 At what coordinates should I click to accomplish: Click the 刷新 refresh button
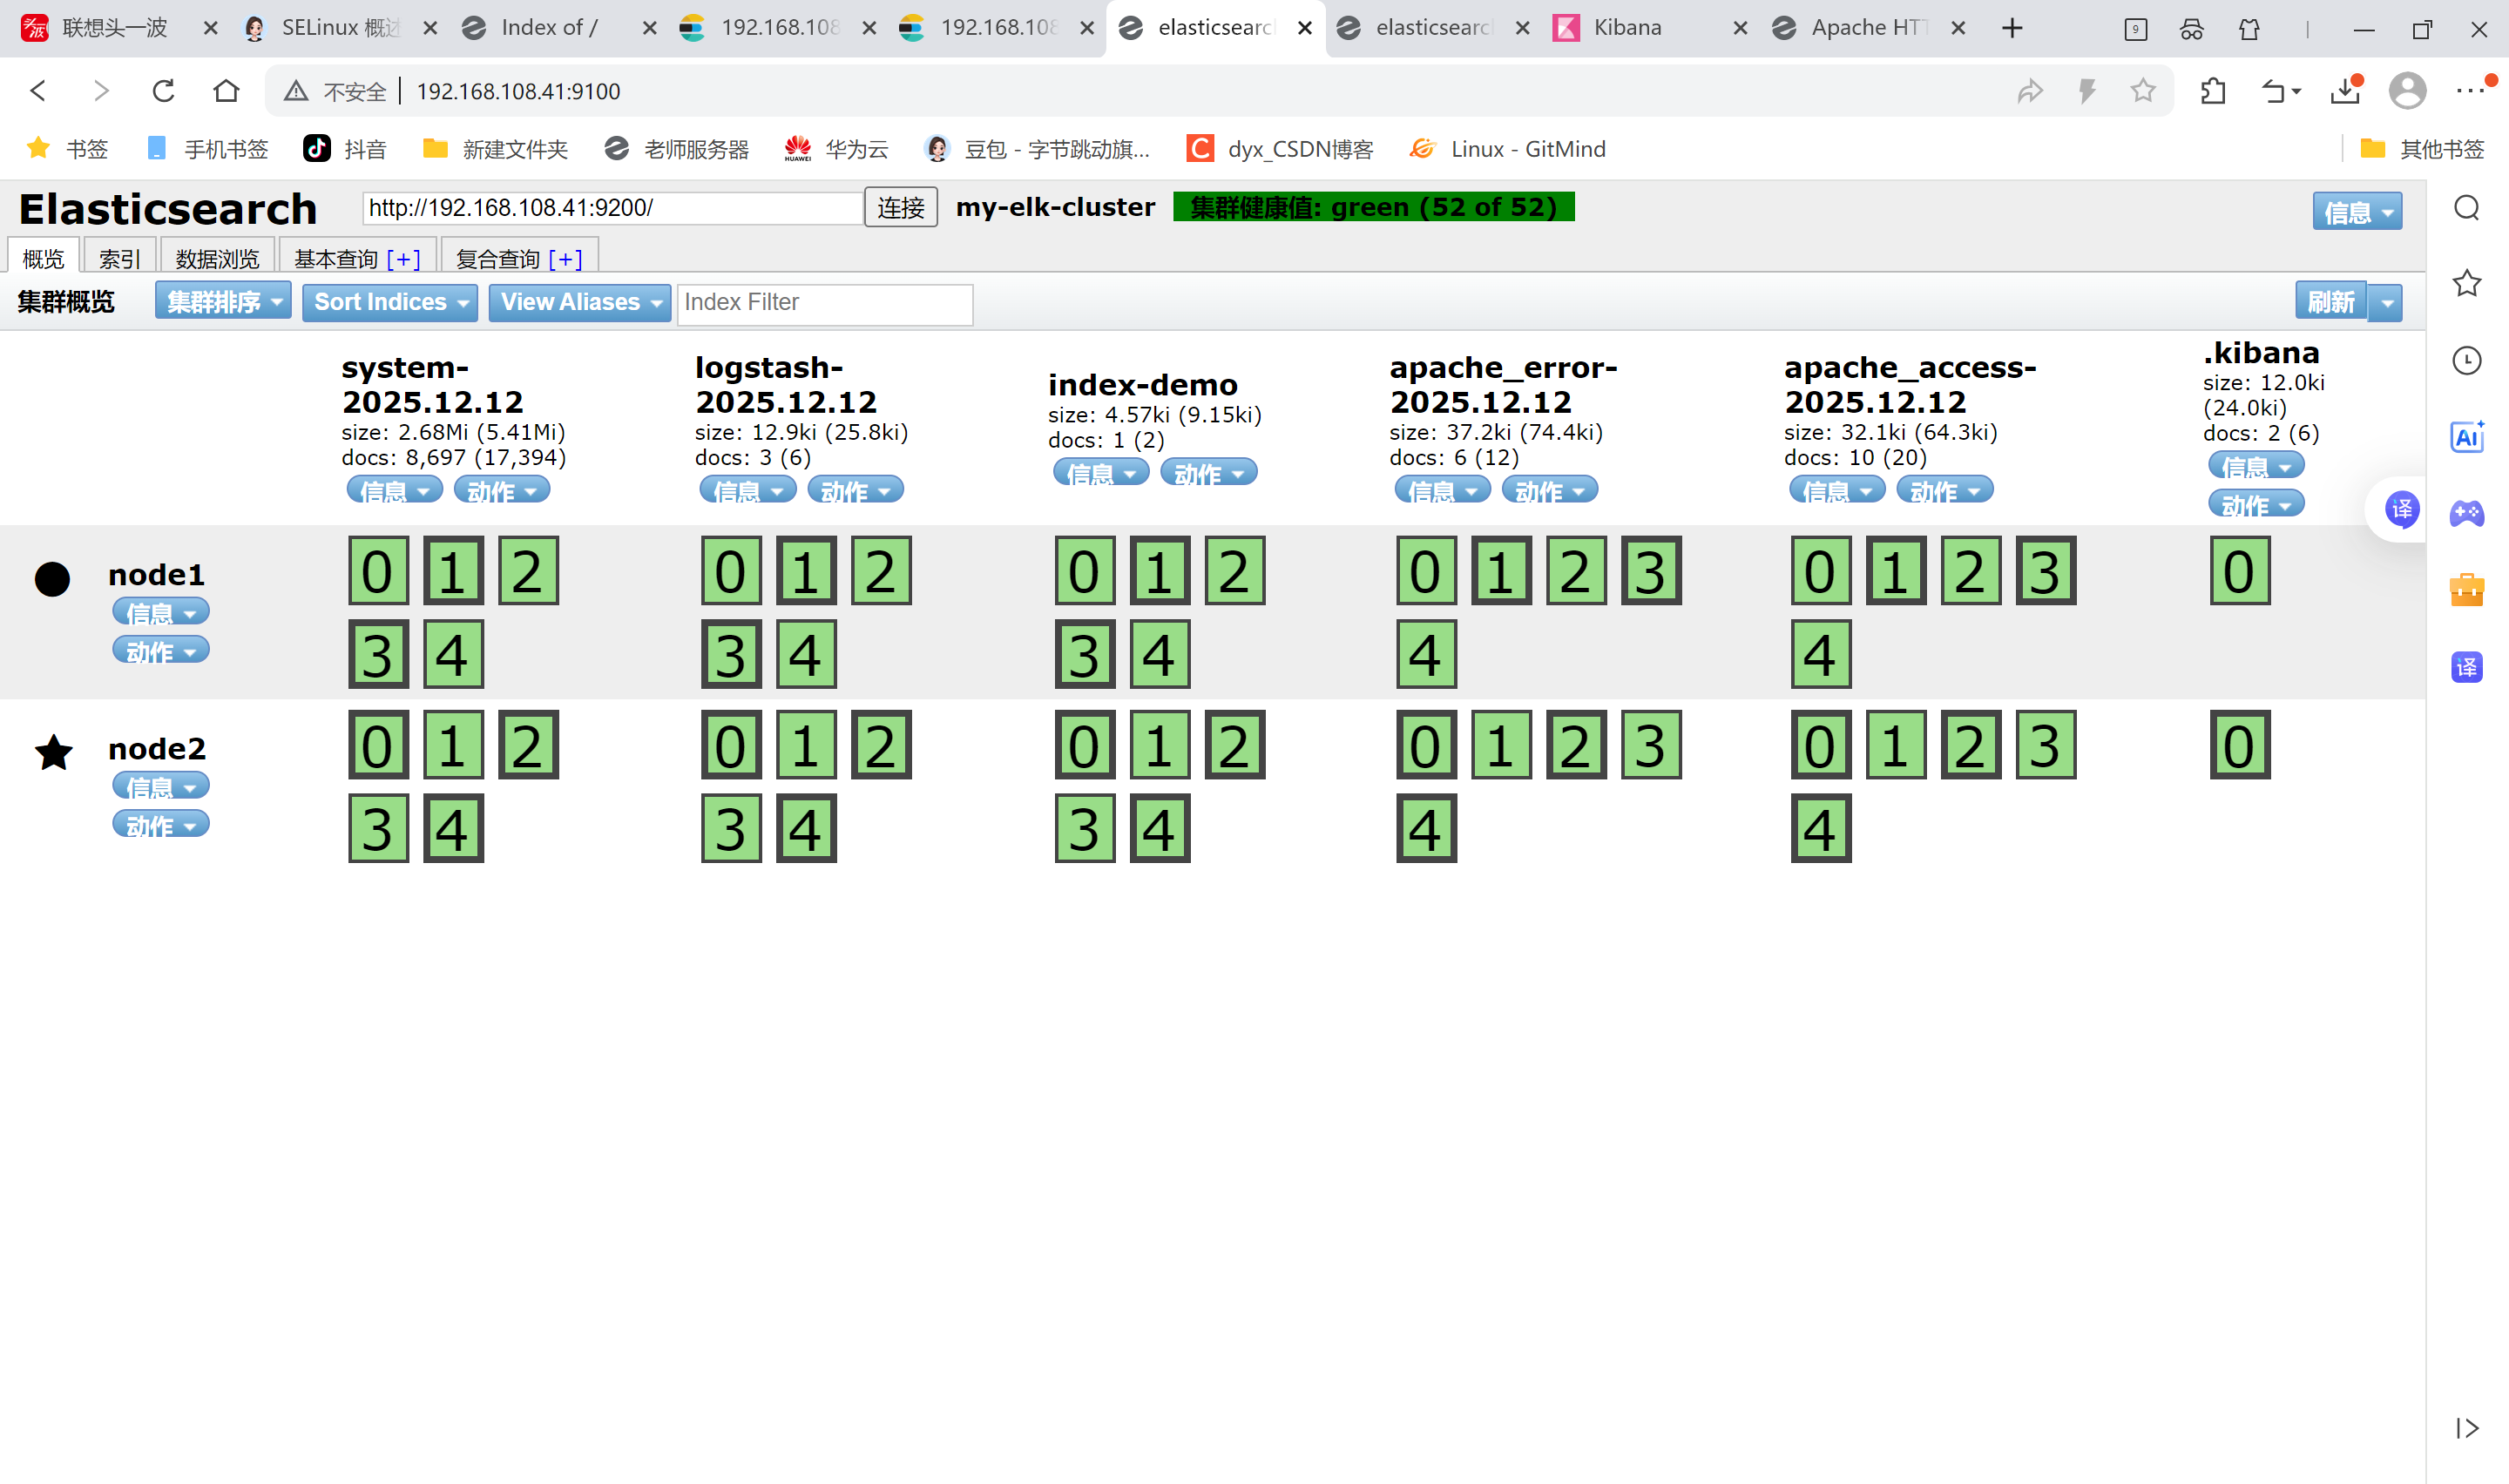(2330, 302)
